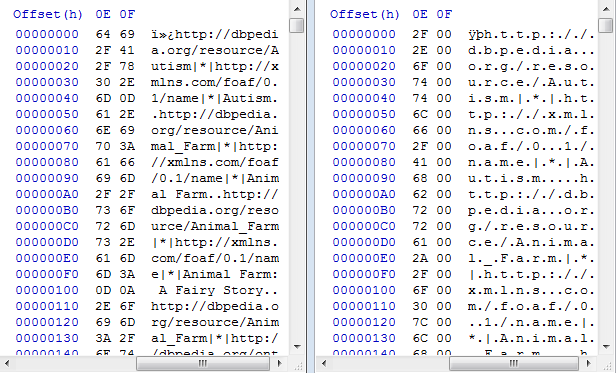Select offset 00000040 in the left pane
The height and width of the screenshot is (373, 616).
(47, 98)
